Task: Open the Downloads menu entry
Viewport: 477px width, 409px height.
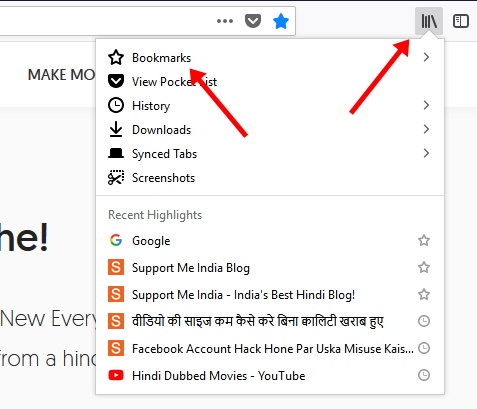Action: point(270,129)
